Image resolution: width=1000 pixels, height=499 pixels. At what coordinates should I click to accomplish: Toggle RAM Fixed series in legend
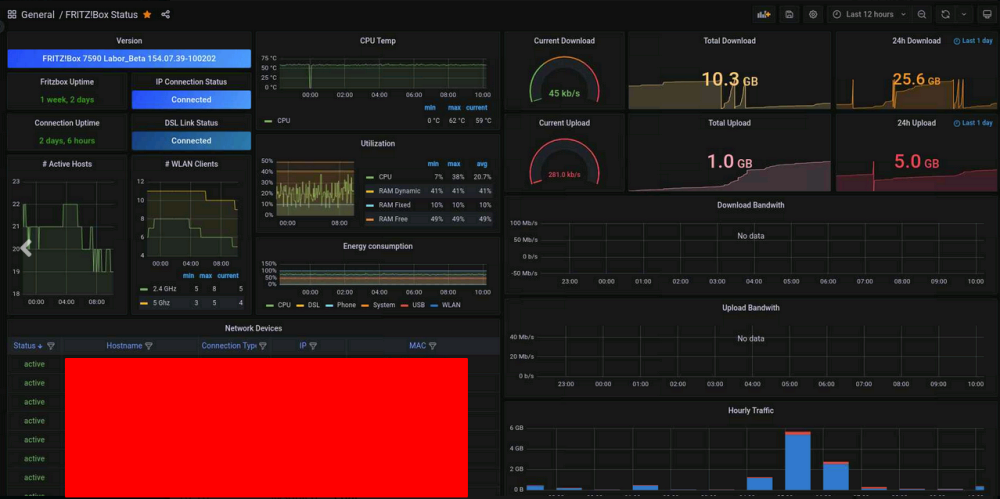click(394, 205)
